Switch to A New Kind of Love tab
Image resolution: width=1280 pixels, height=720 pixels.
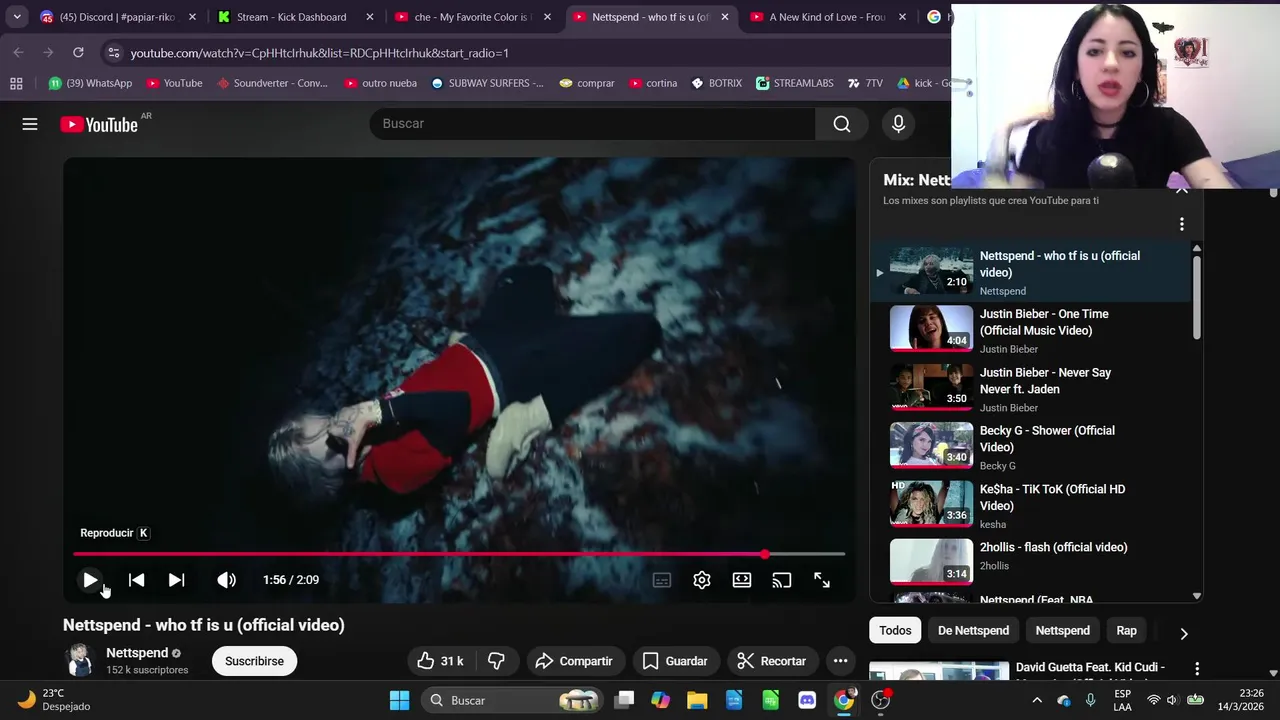[829, 17]
